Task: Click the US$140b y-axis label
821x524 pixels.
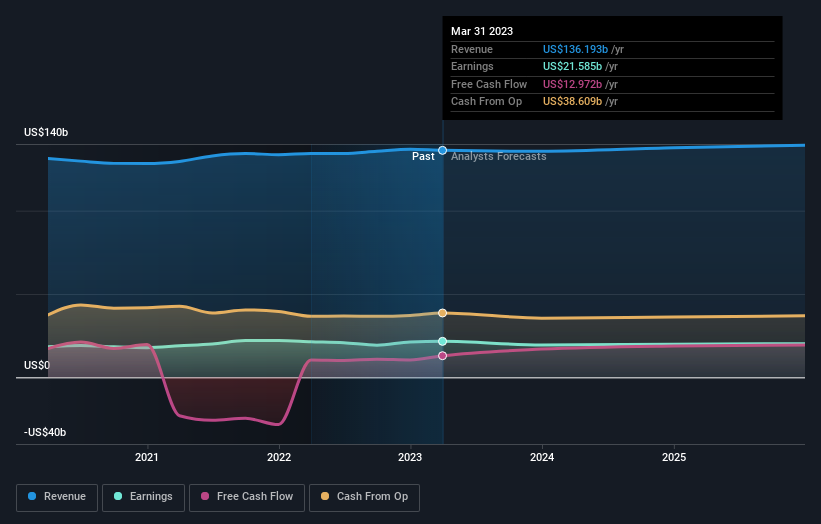Action: click(x=46, y=132)
